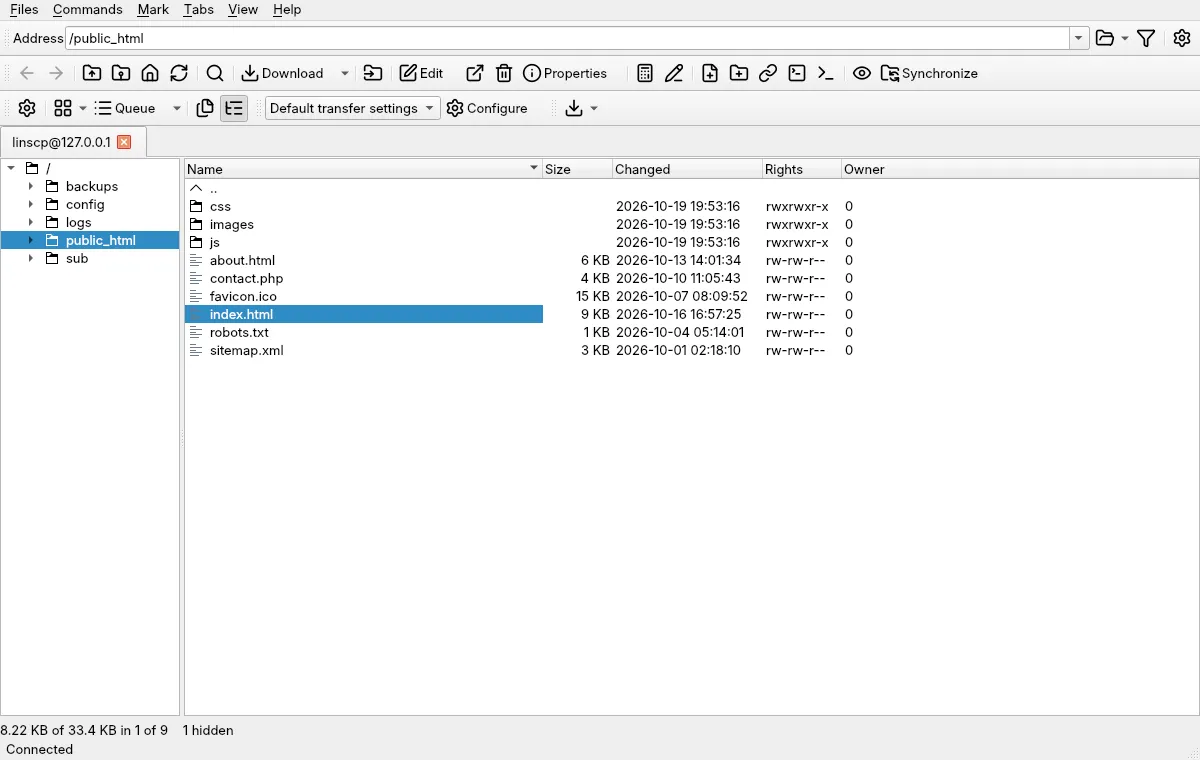Go back with the left arrow
1200x760 pixels.
27,73
